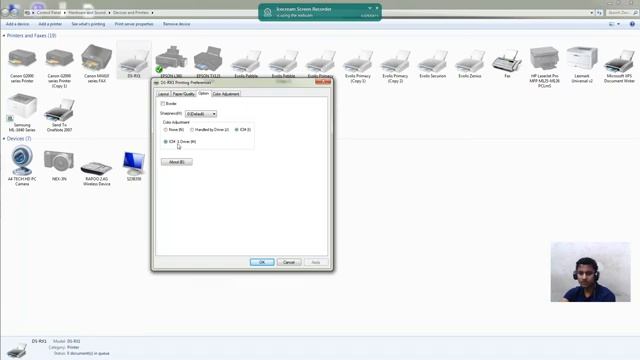Screen dimensions: 640x360
Task: Select Handled by Driver radio option
Action: coord(192,129)
